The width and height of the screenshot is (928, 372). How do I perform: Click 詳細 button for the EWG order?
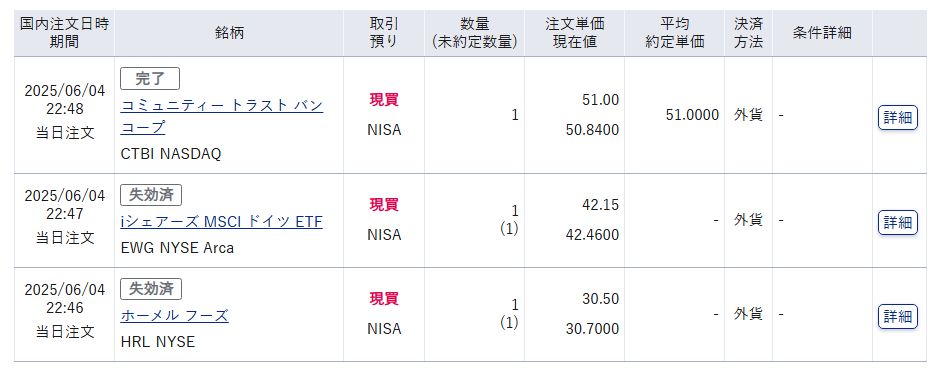coord(897,222)
